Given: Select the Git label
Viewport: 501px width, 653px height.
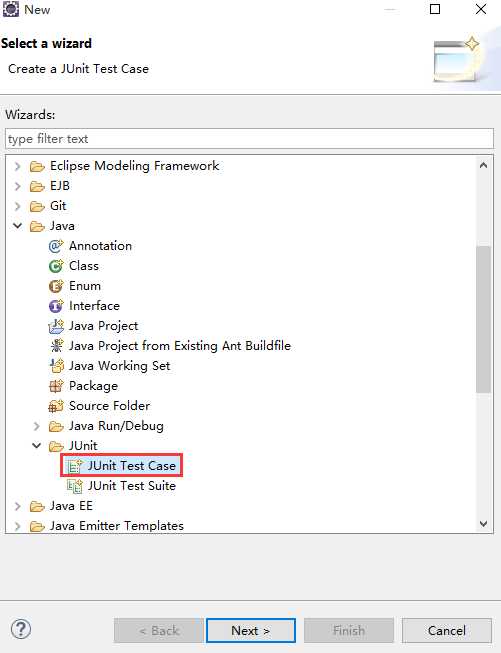Looking at the screenshot, I should click(58, 206).
